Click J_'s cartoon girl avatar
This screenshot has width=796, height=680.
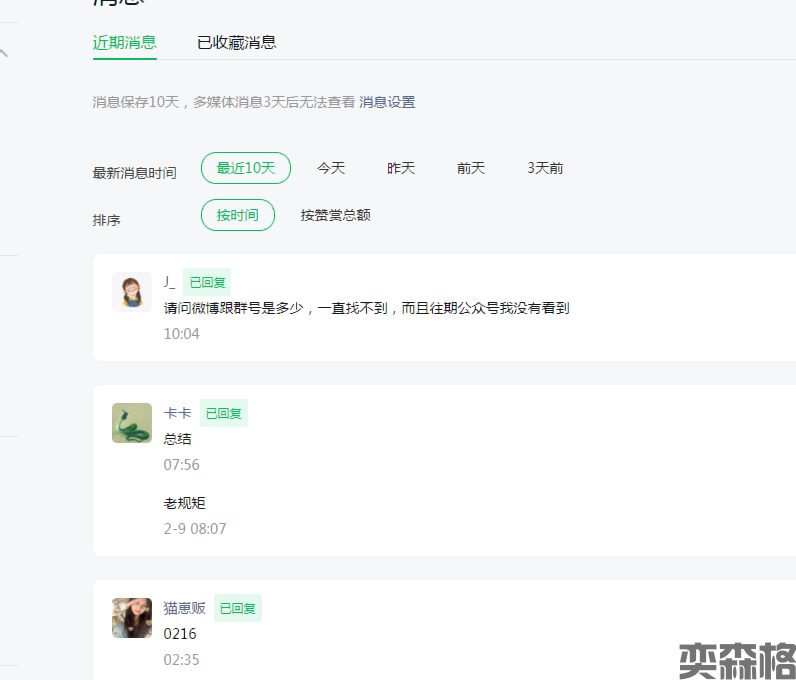[x=131, y=292]
